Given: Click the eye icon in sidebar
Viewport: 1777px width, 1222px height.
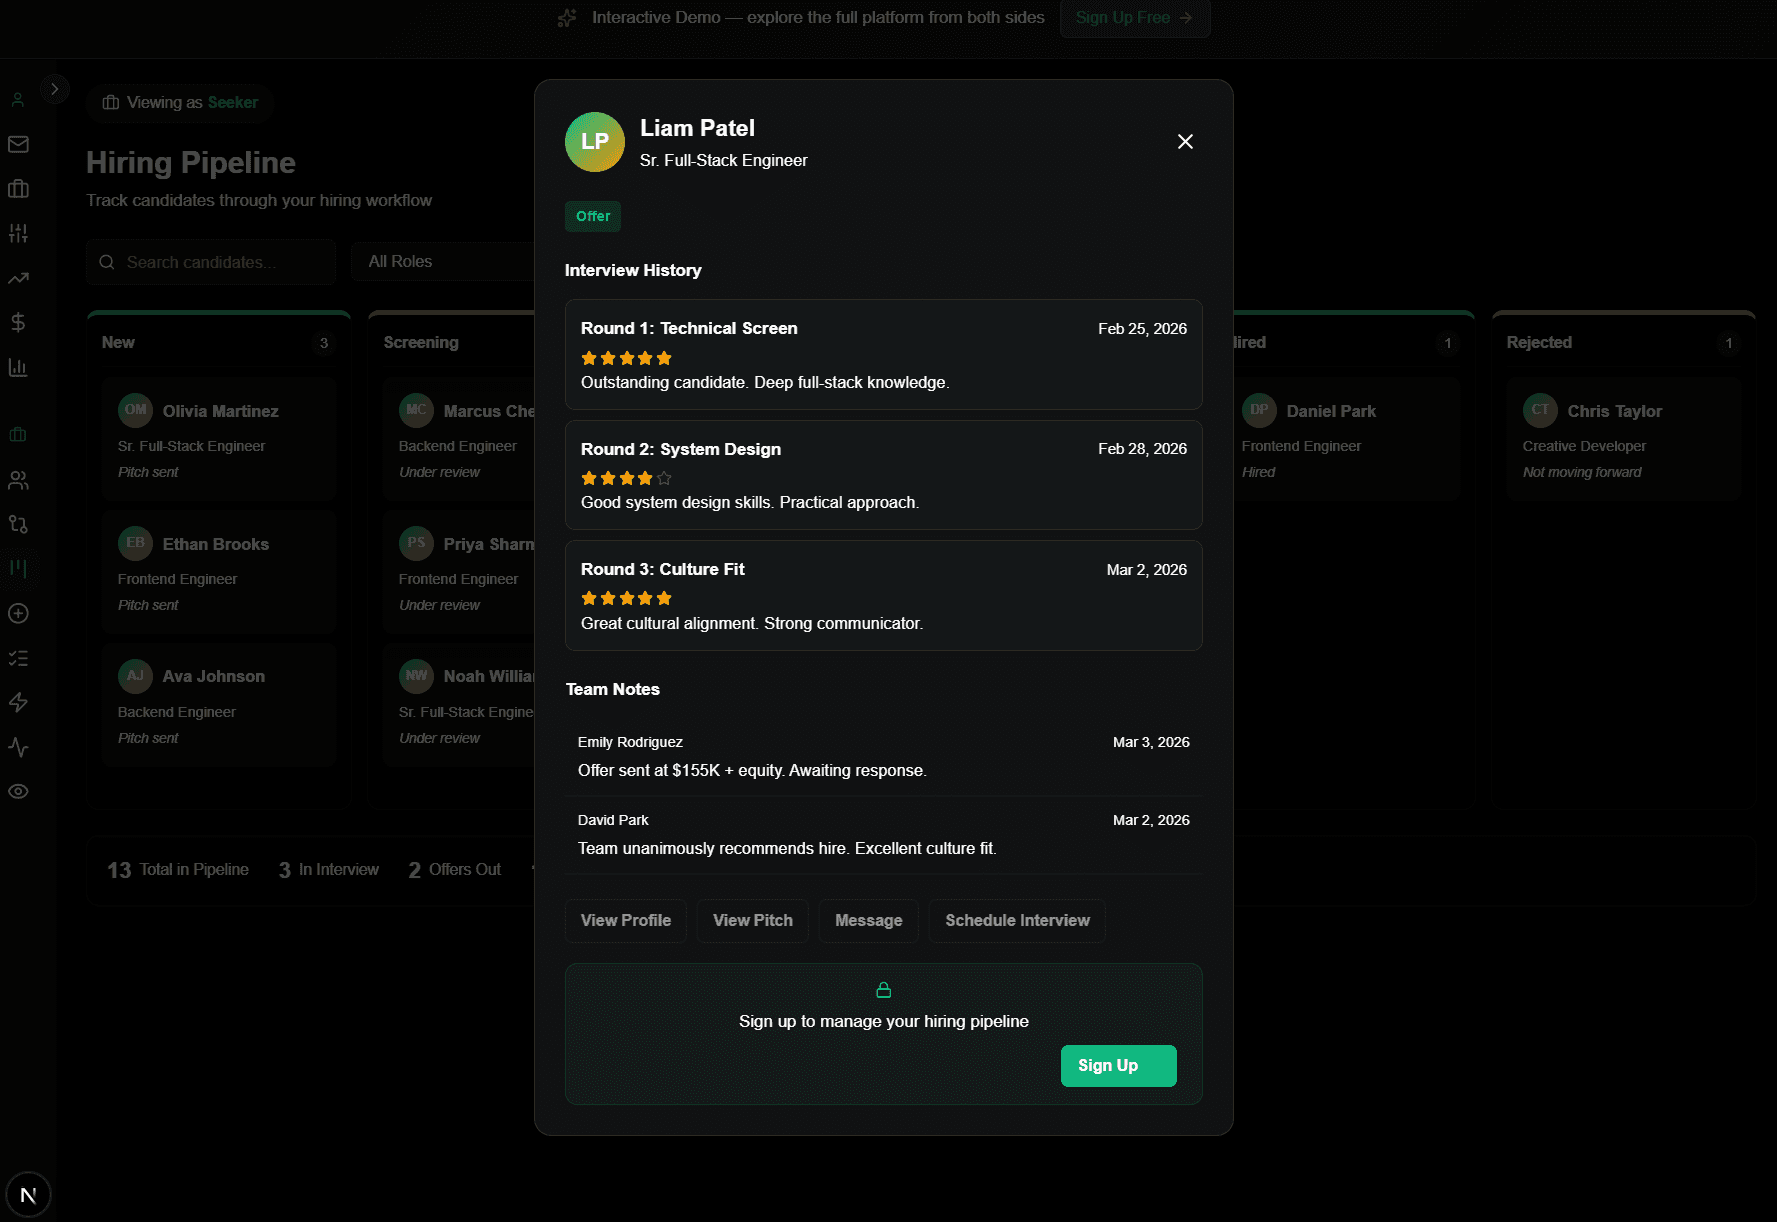Looking at the screenshot, I should coord(18,792).
